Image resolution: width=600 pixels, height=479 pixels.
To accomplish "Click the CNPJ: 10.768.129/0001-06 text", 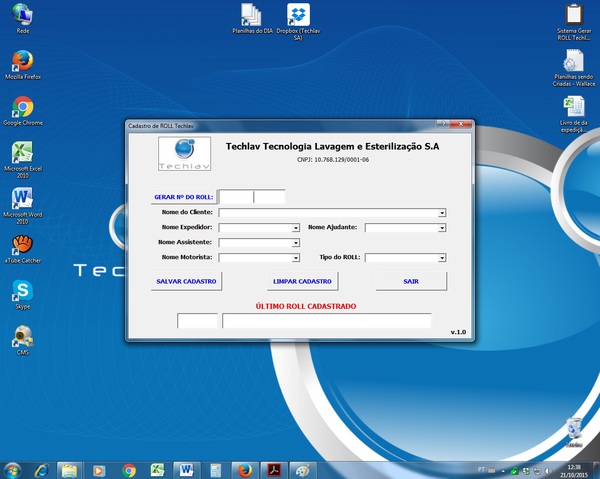I will pos(333,160).
